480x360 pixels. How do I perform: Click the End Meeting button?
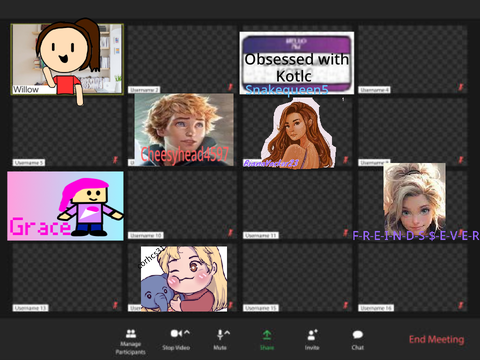436,339
